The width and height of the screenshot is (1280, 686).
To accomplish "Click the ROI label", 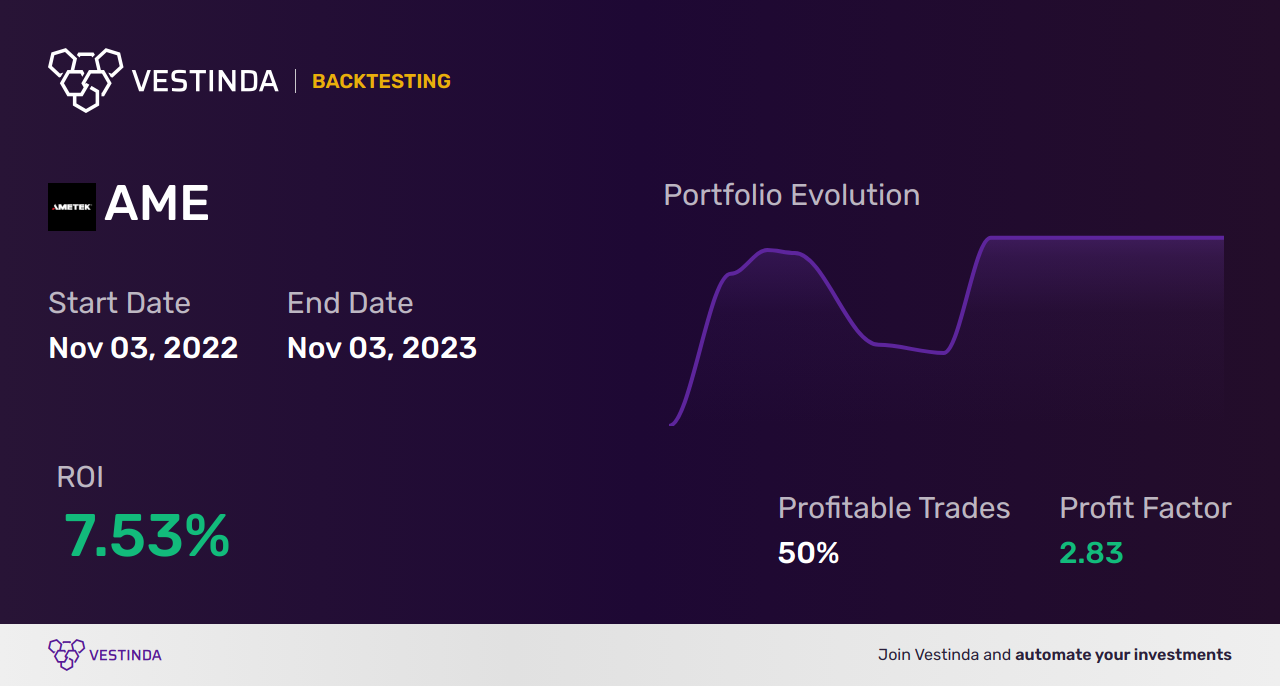I will coord(80,477).
